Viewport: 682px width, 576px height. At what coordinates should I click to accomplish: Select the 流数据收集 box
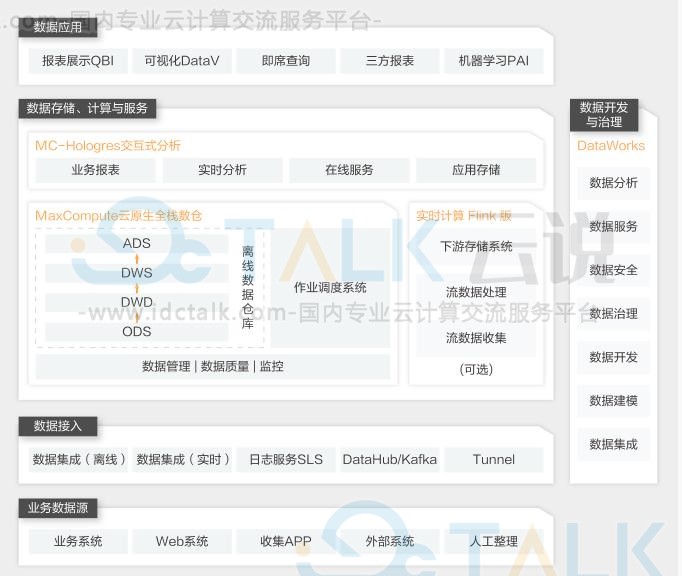pyautogui.click(x=476, y=338)
